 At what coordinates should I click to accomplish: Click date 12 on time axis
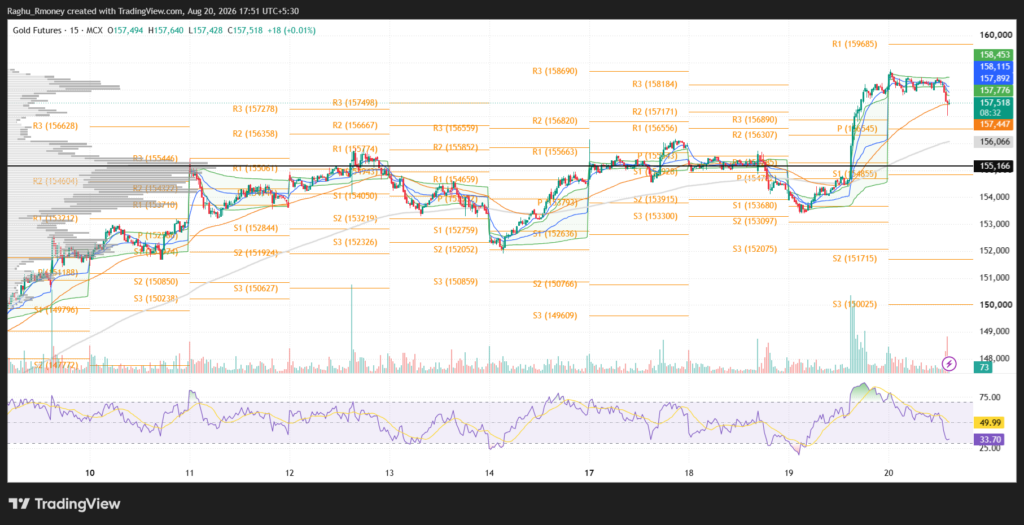[x=289, y=472]
